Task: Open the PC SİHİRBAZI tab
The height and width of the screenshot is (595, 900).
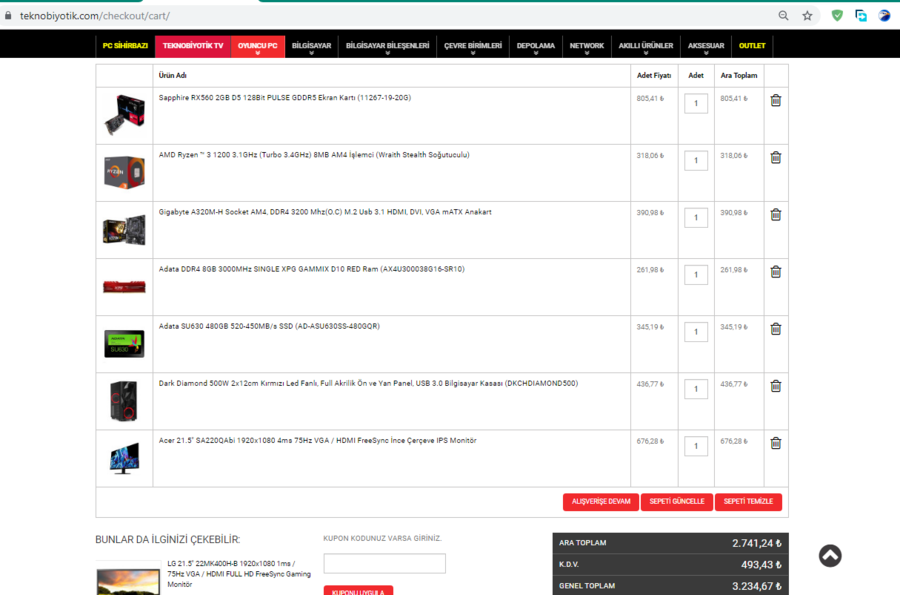Action: (125, 46)
